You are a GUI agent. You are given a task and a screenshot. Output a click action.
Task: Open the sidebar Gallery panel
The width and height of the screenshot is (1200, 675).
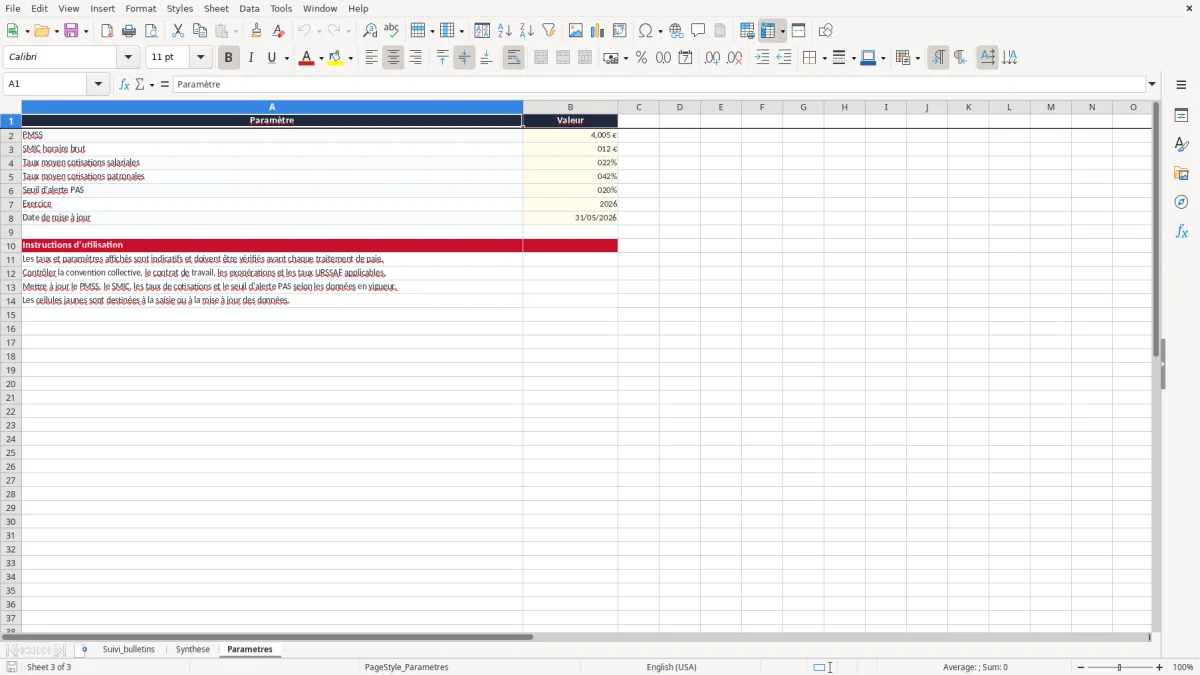coord(1181,173)
